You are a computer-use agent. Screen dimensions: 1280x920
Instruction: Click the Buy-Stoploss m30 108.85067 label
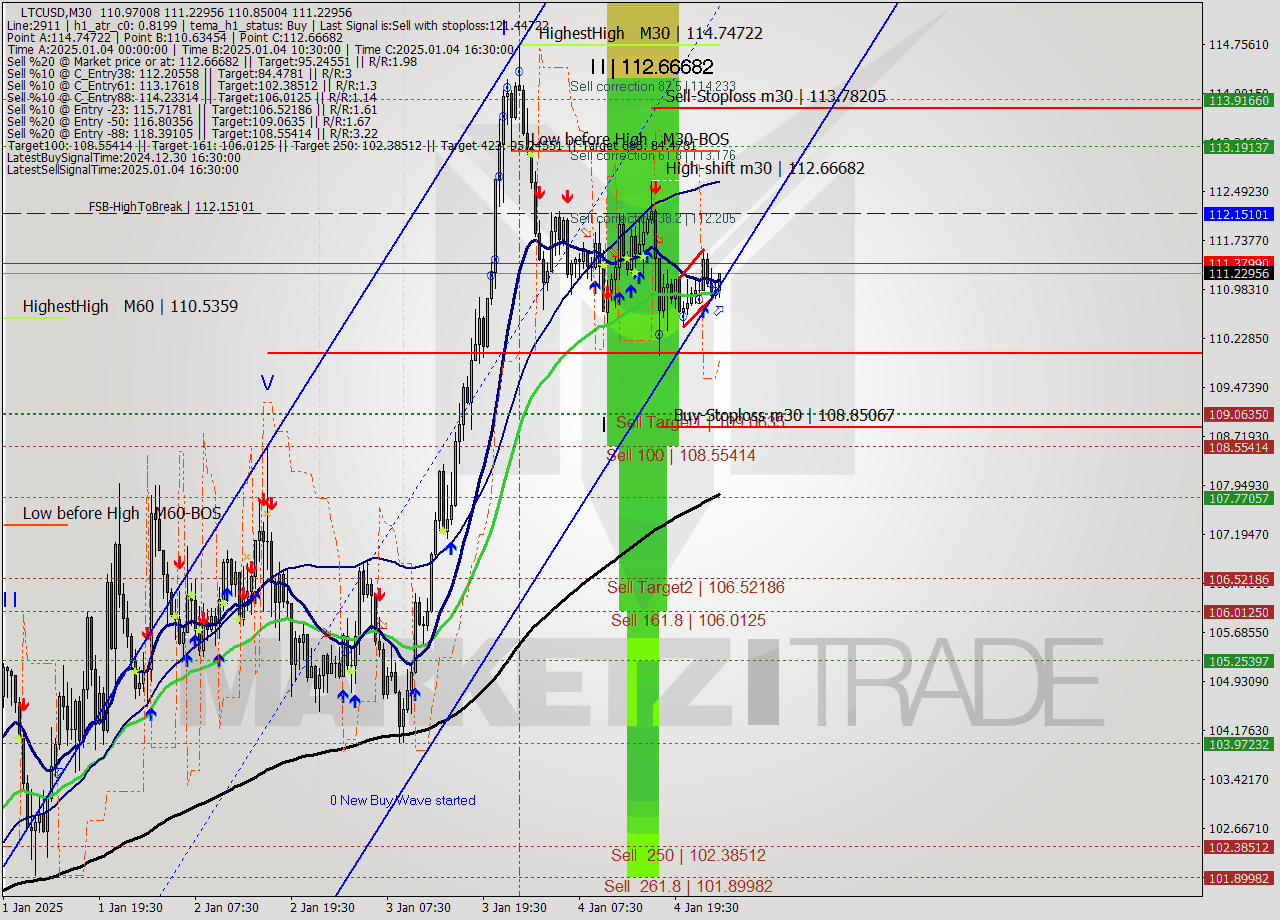pos(784,414)
